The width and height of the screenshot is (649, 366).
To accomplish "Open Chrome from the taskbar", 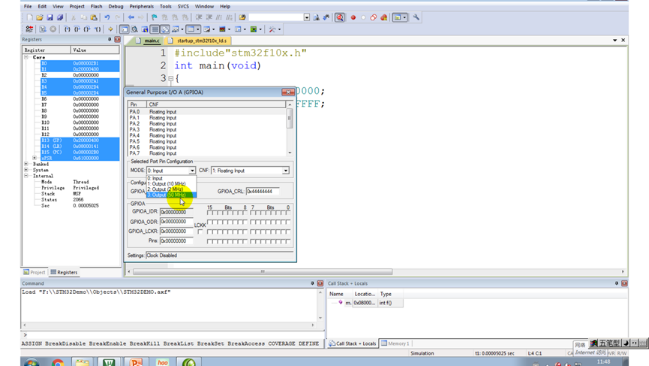I will 58,363.
